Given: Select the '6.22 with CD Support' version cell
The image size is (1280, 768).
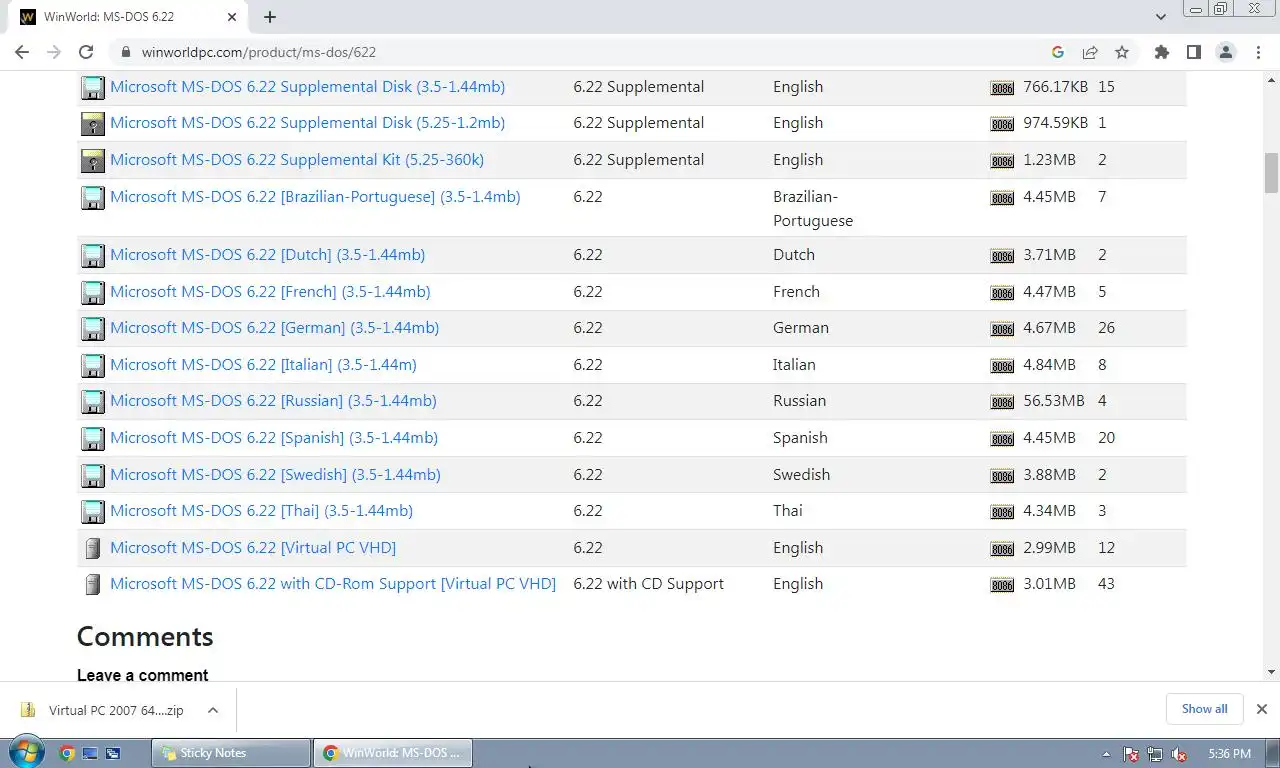Looking at the screenshot, I should (648, 584).
